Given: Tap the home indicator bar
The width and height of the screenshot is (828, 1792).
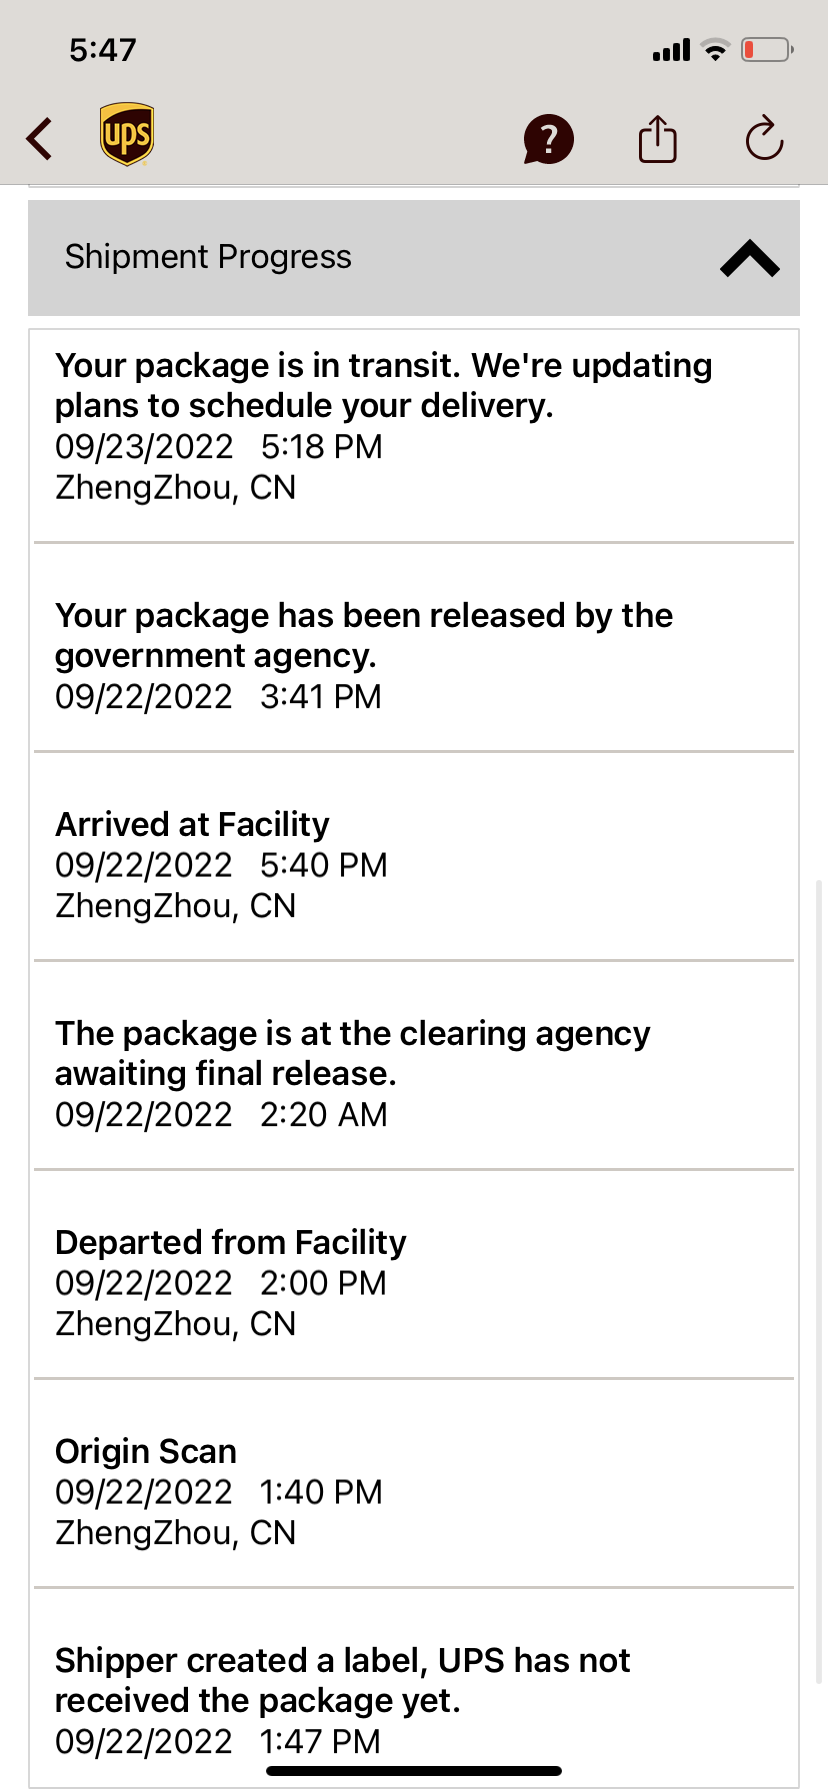Looking at the screenshot, I should (x=414, y=1771).
